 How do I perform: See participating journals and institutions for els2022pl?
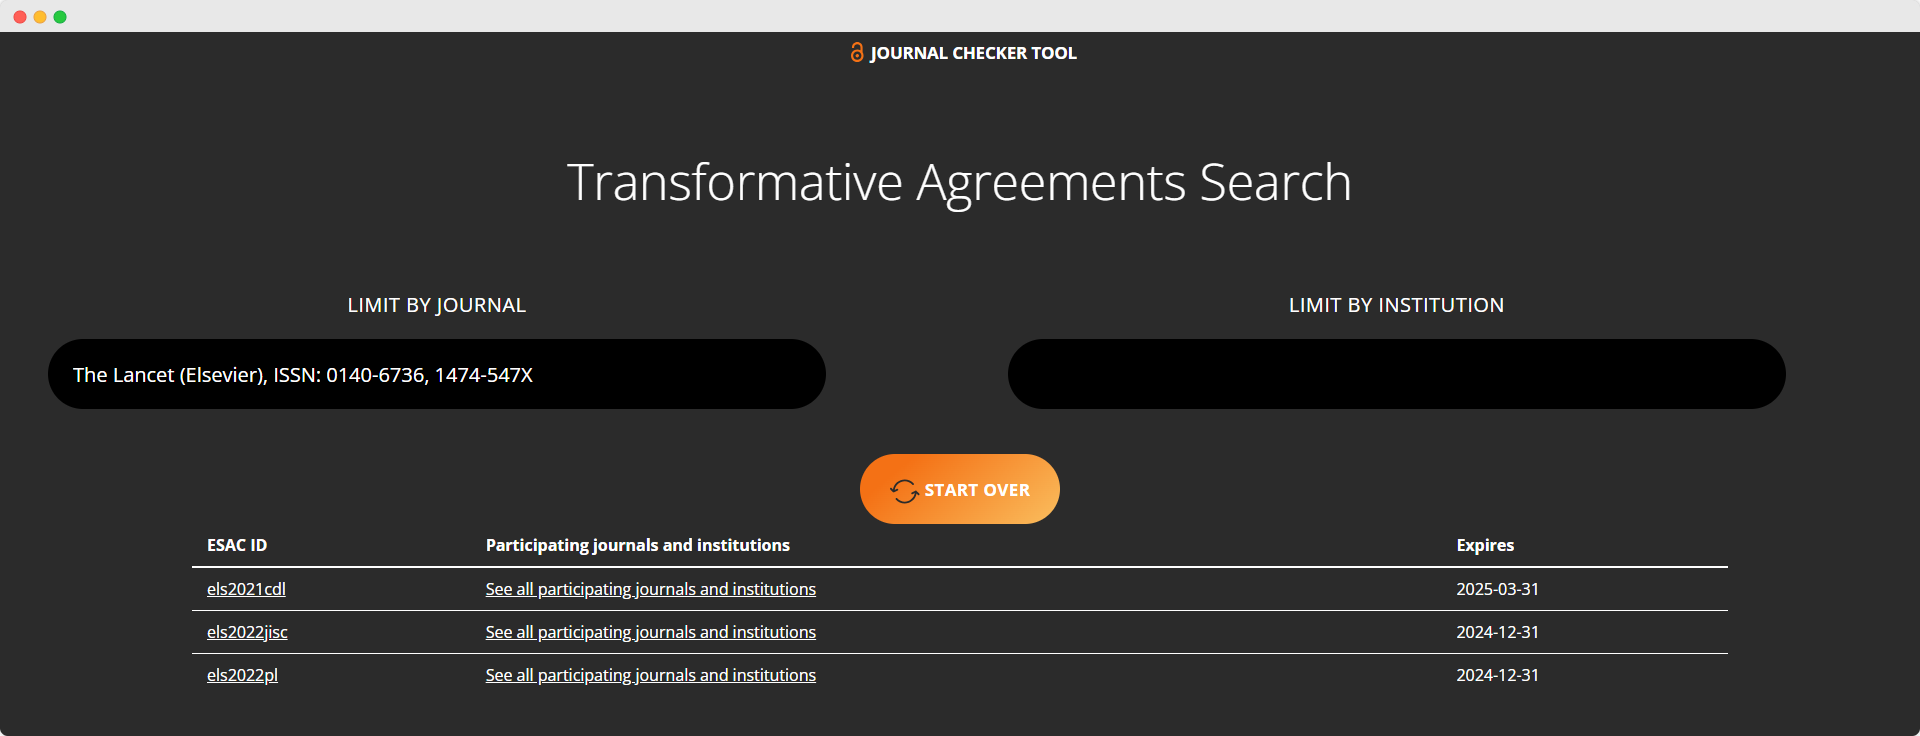[x=651, y=675]
